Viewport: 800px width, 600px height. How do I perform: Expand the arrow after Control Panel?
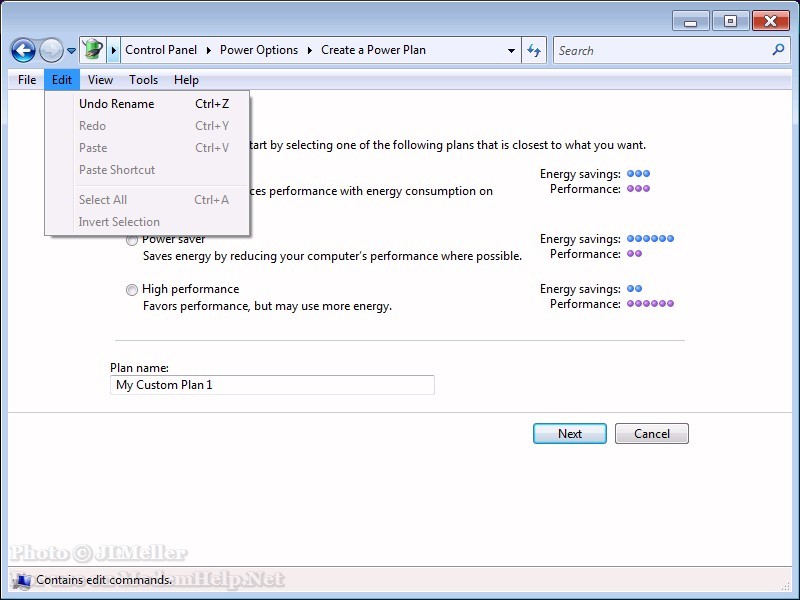(x=209, y=50)
